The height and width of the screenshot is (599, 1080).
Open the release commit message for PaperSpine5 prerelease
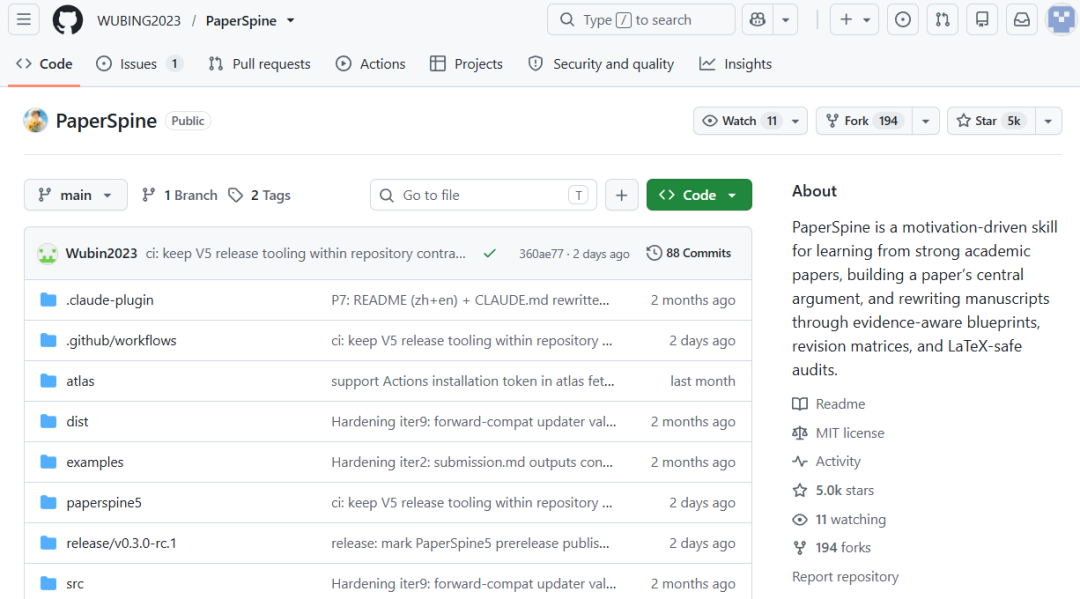tap(470, 543)
